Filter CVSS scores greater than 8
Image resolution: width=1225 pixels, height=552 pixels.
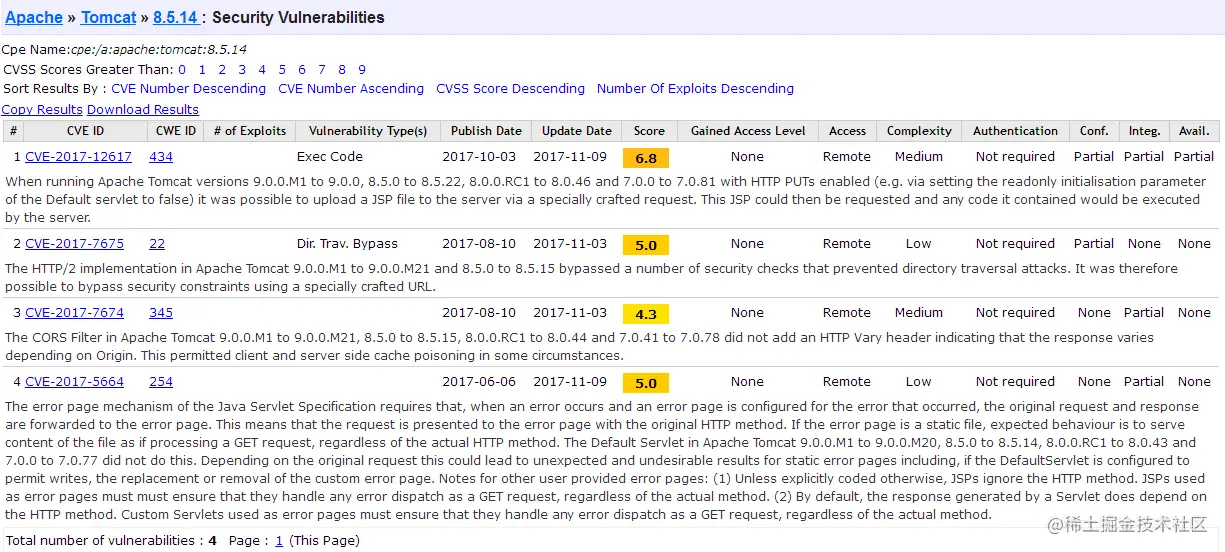(x=342, y=70)
